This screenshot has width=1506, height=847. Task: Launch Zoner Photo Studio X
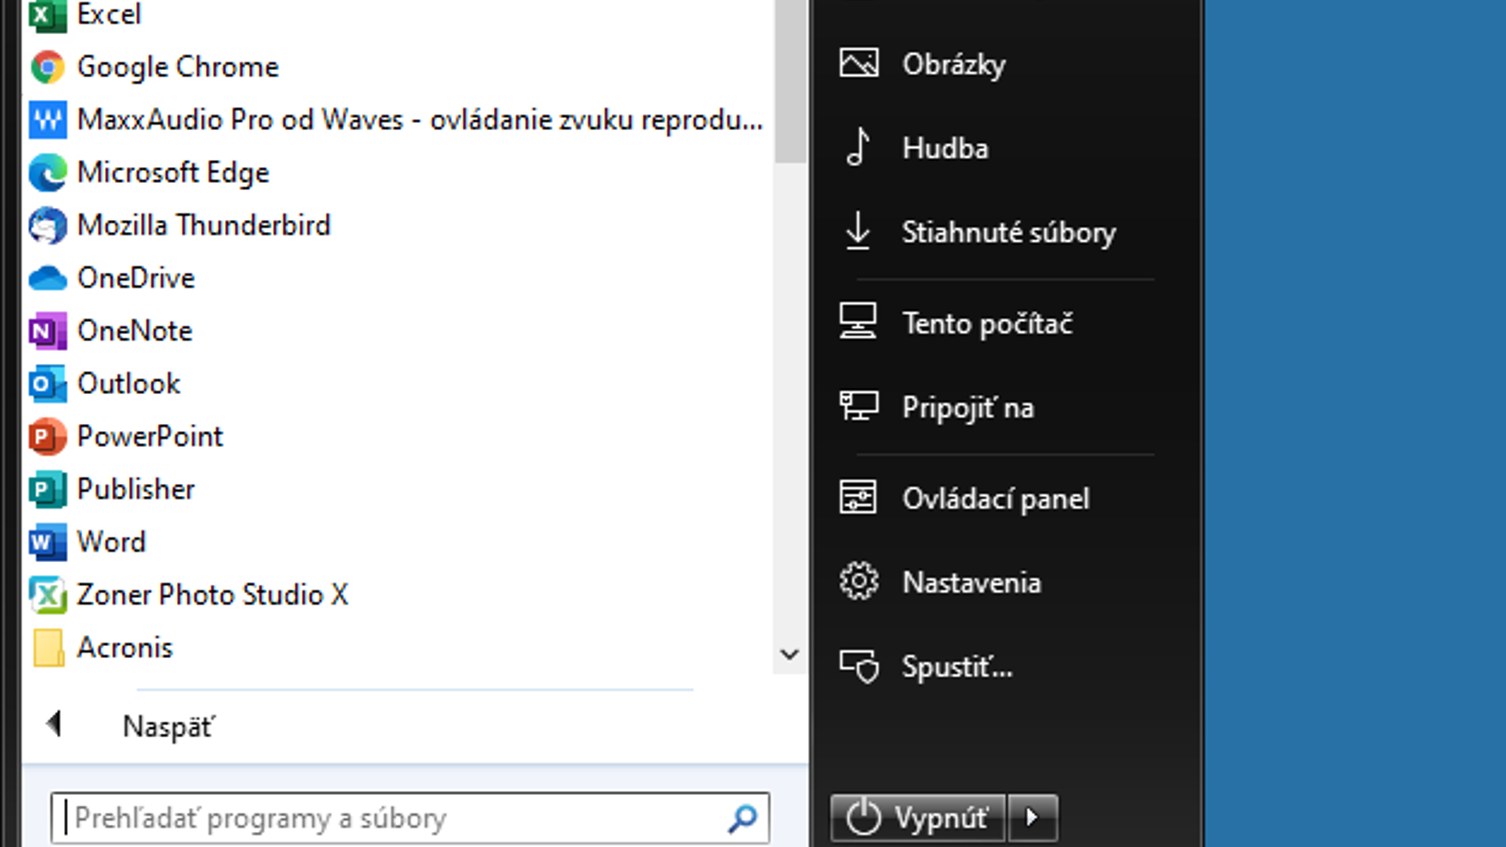coord(212,594)
